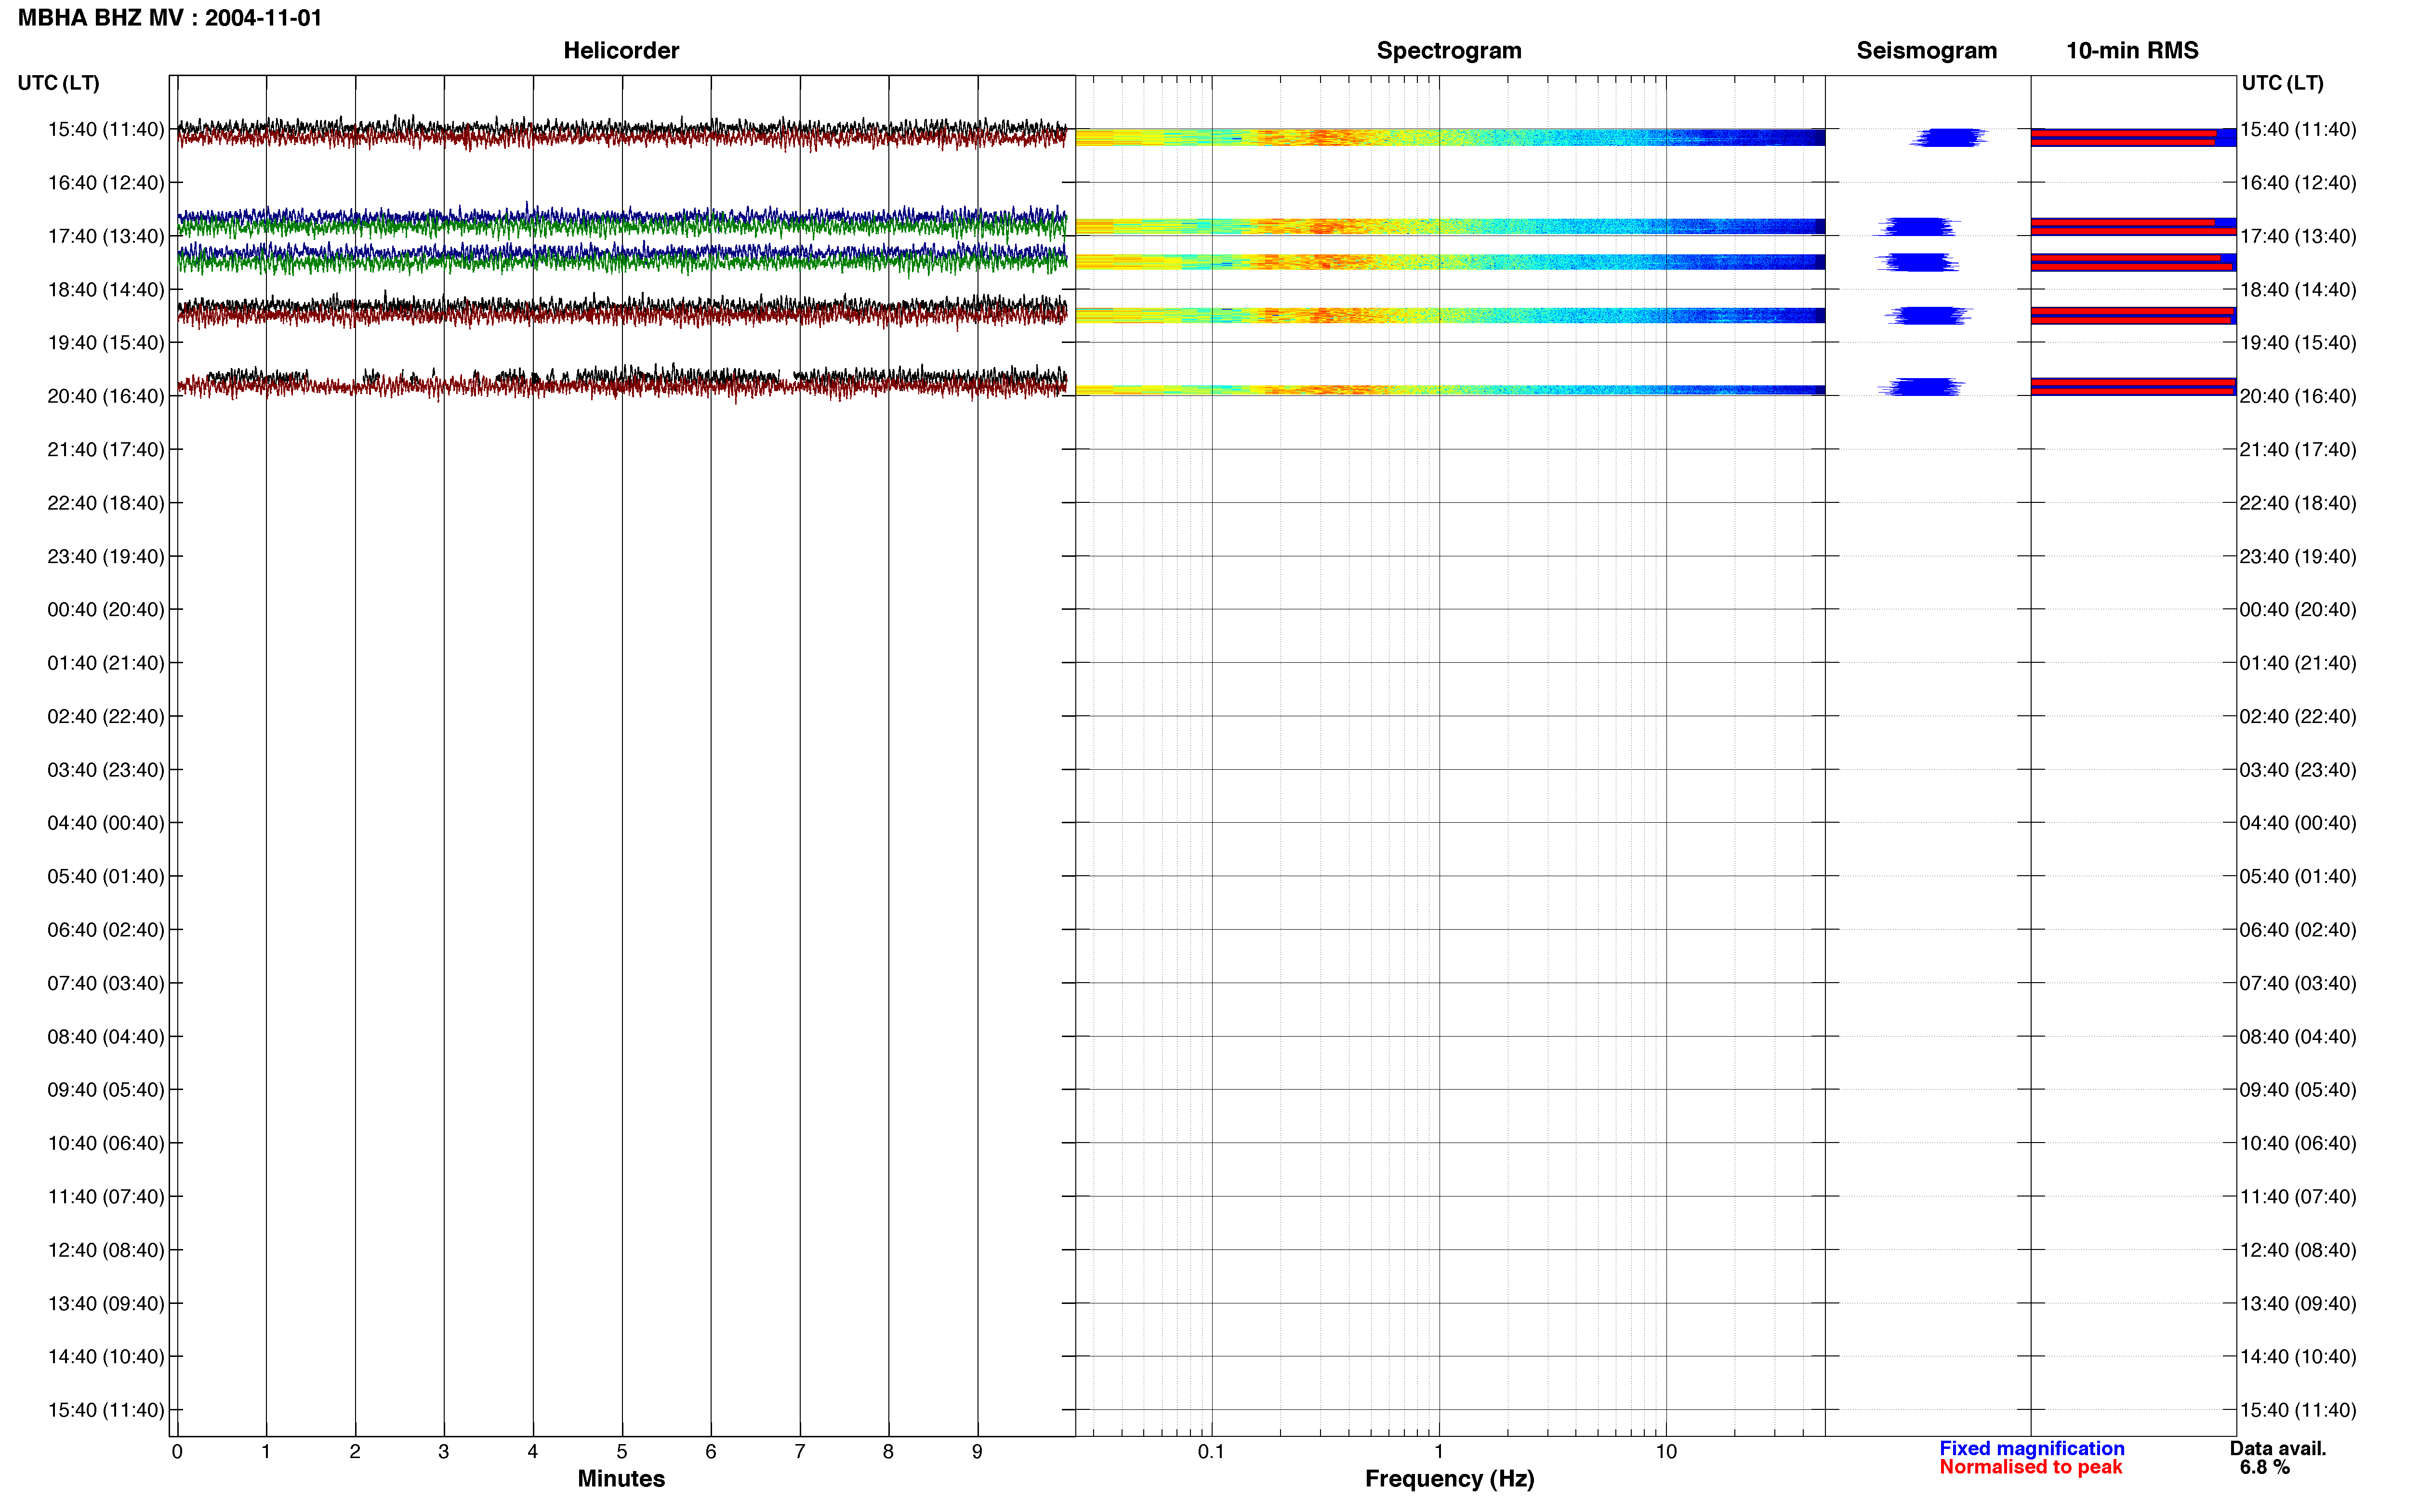Click left time label 21:40 (17:40)

click(x=106, y=450)
